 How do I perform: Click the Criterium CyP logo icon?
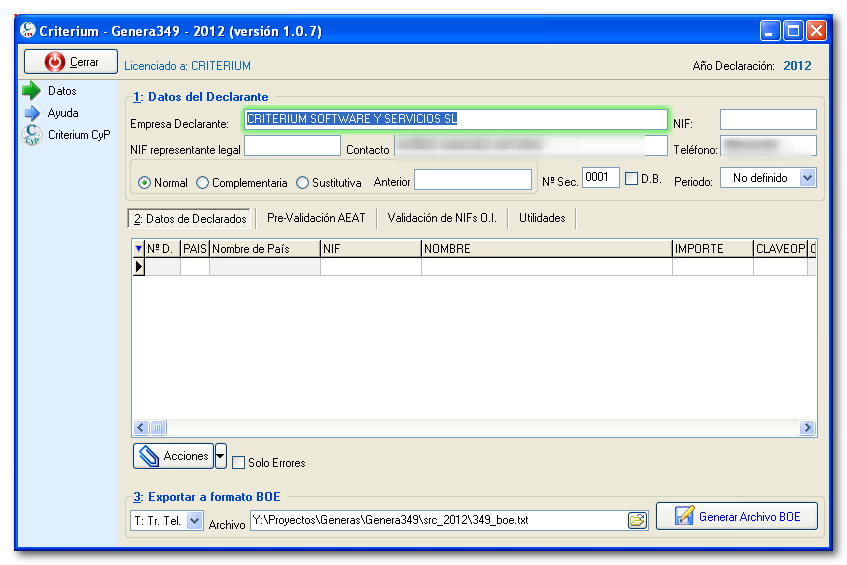[x=31, y=135]
